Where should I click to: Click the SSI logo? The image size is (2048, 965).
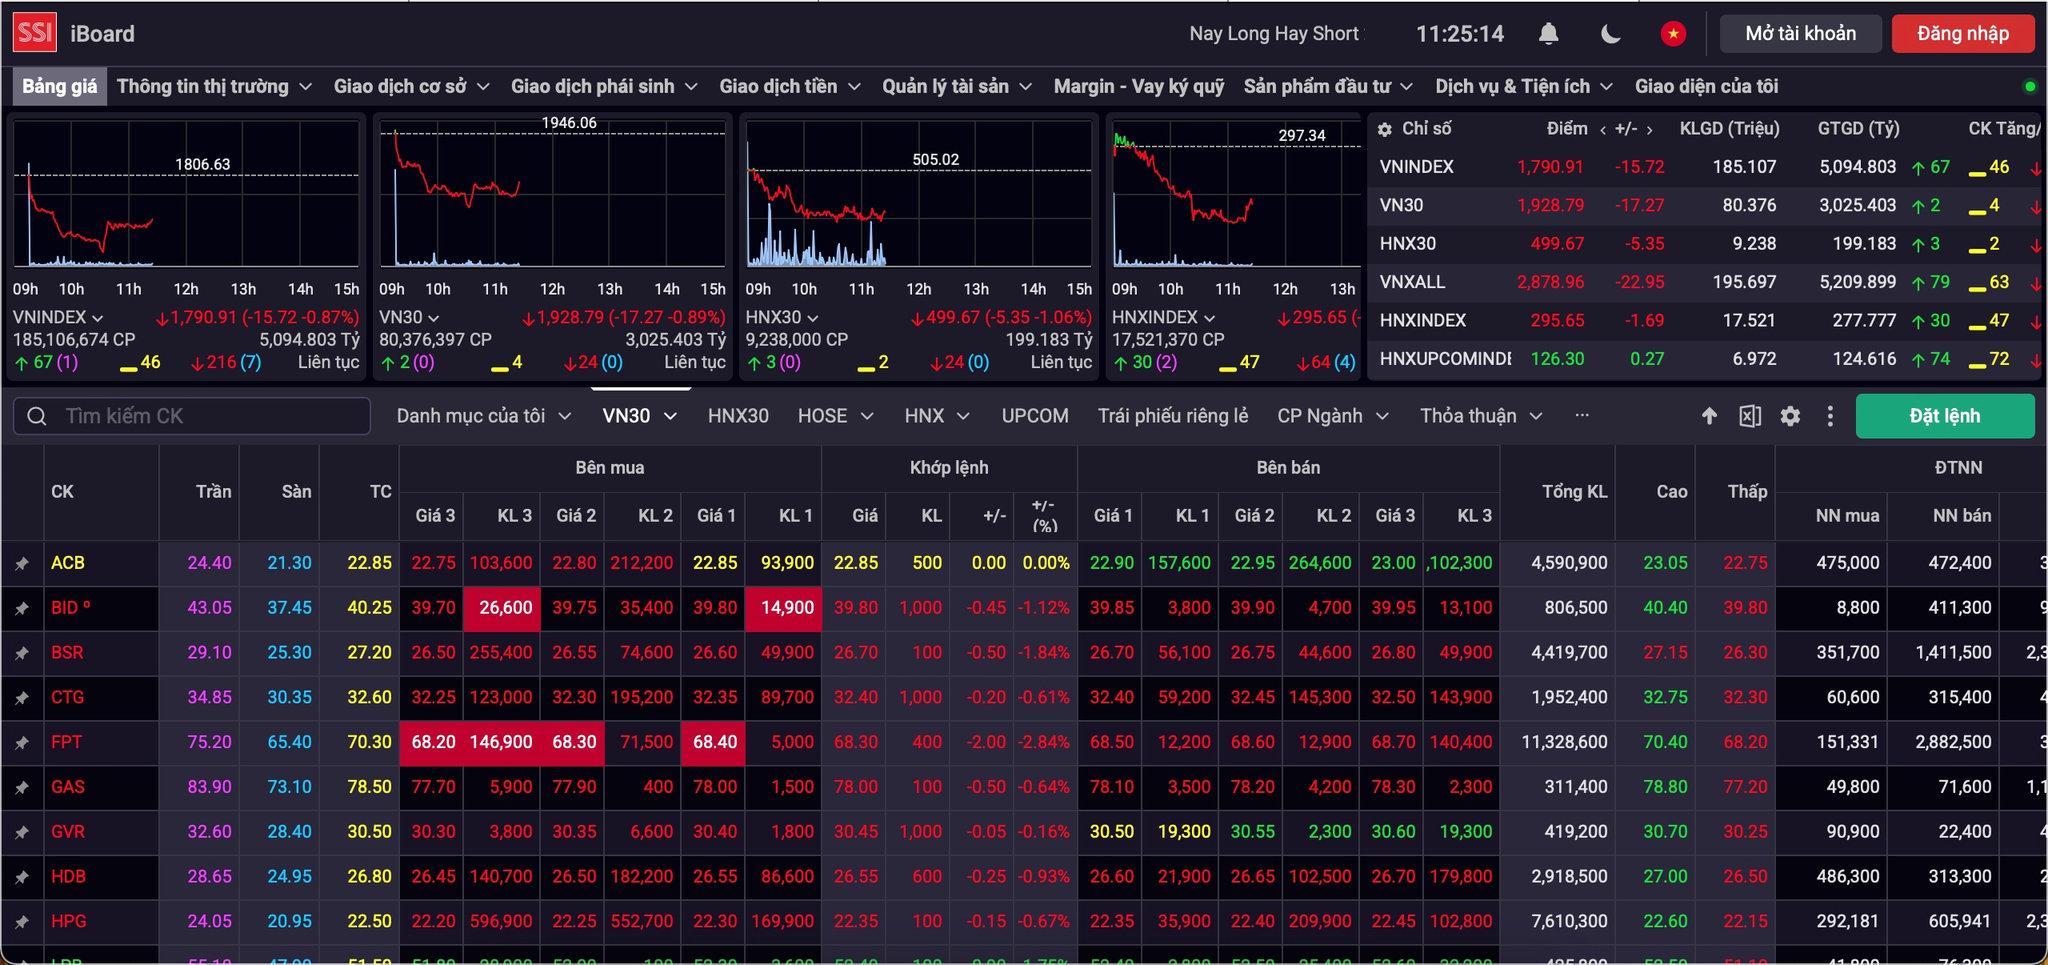34,33
